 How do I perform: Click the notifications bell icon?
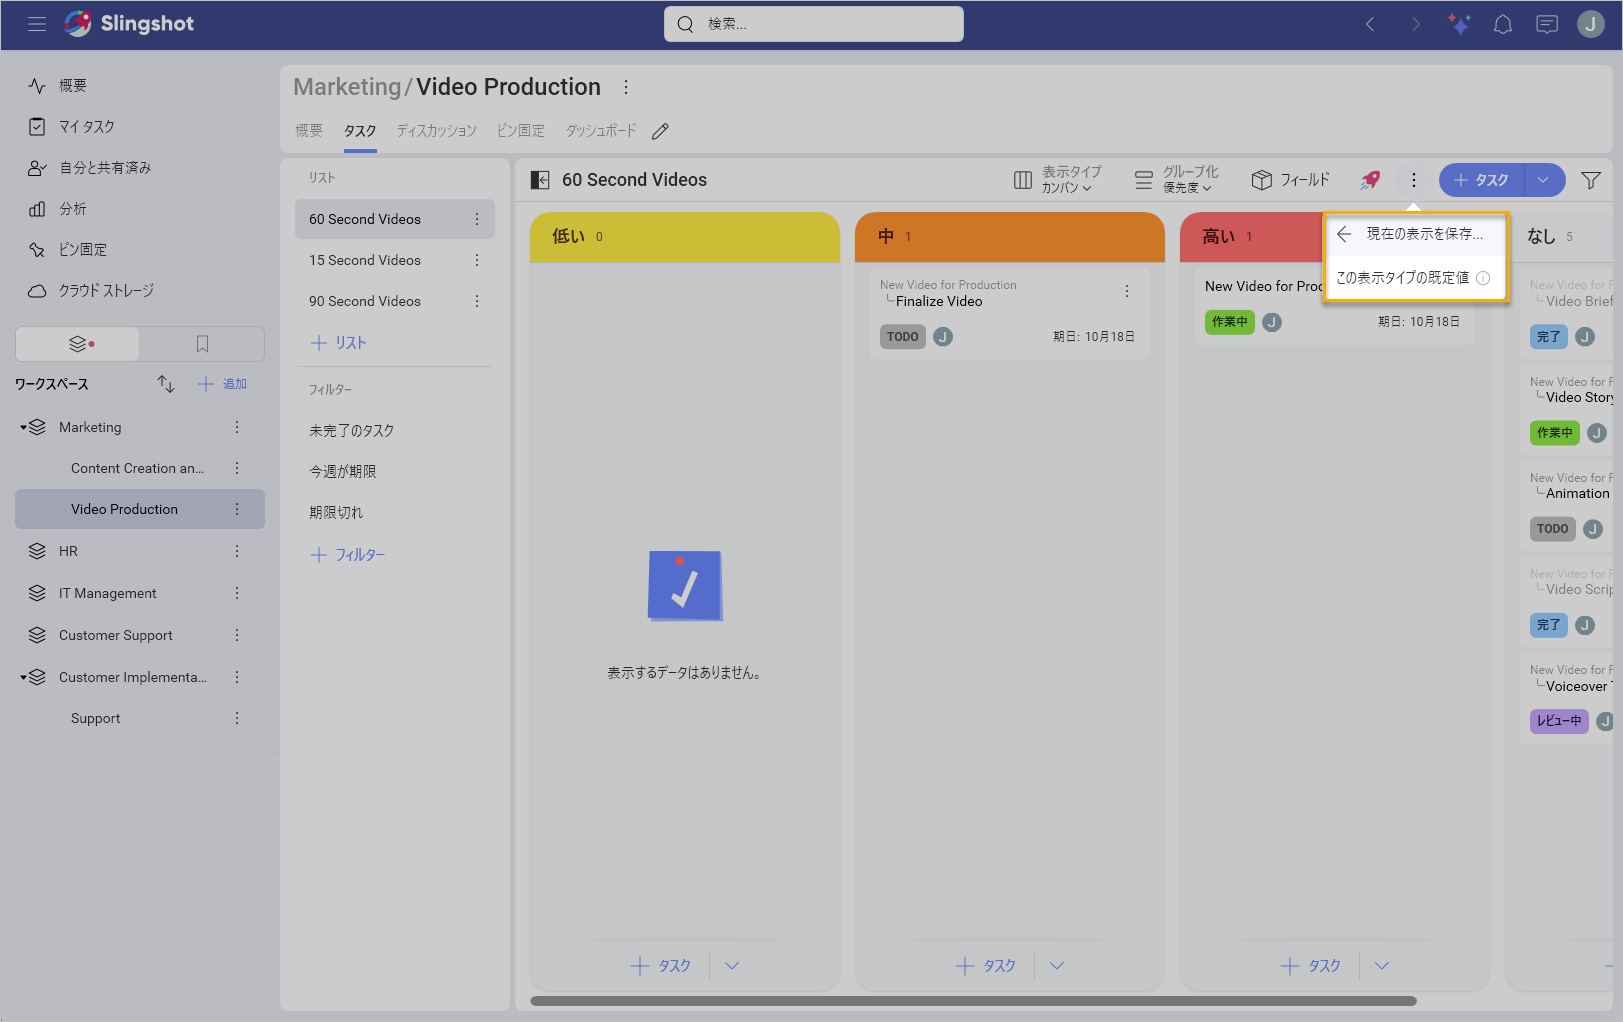[1502, 23]
